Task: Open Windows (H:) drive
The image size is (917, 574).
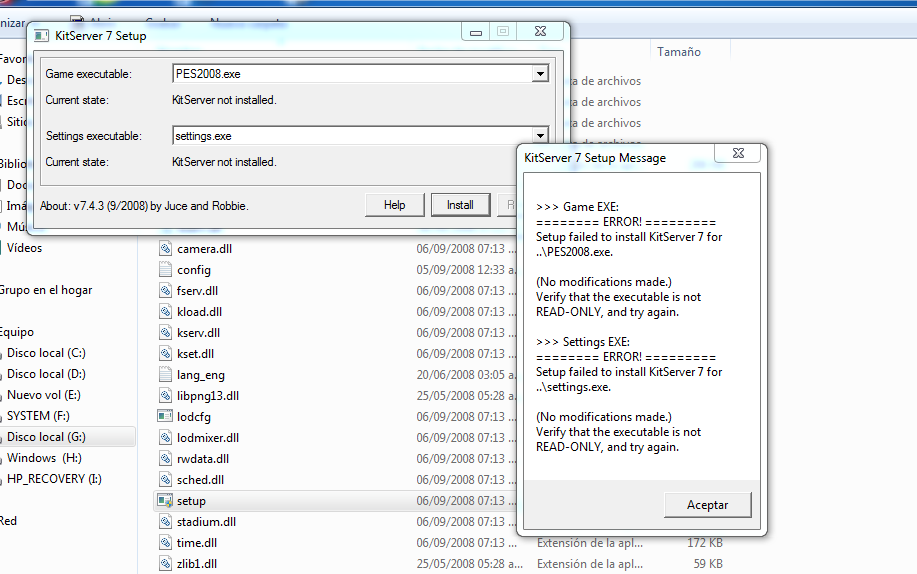Action: tap(44, 458)
